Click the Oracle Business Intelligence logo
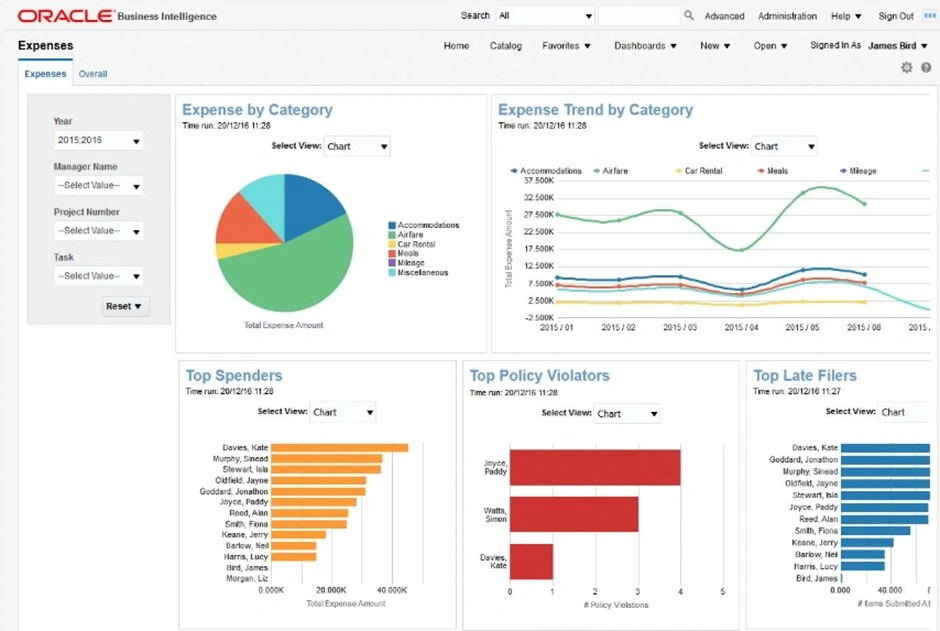The width and height of the screenshot is (940, 631). 65,15
